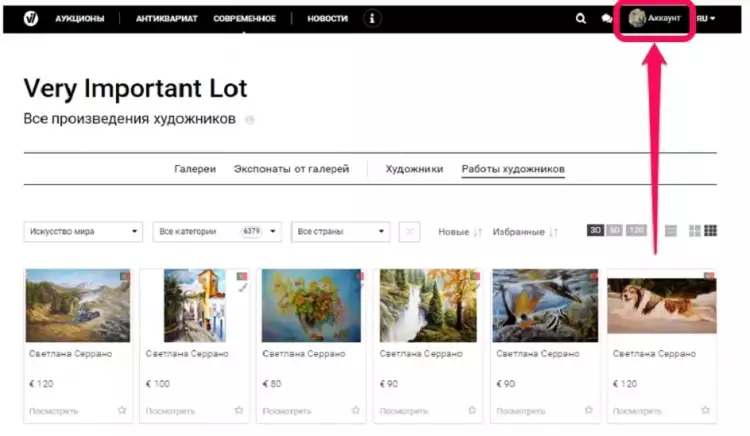
Task: Open the chat messages icon
Action: pyautogui.click(x=607, y=18)
